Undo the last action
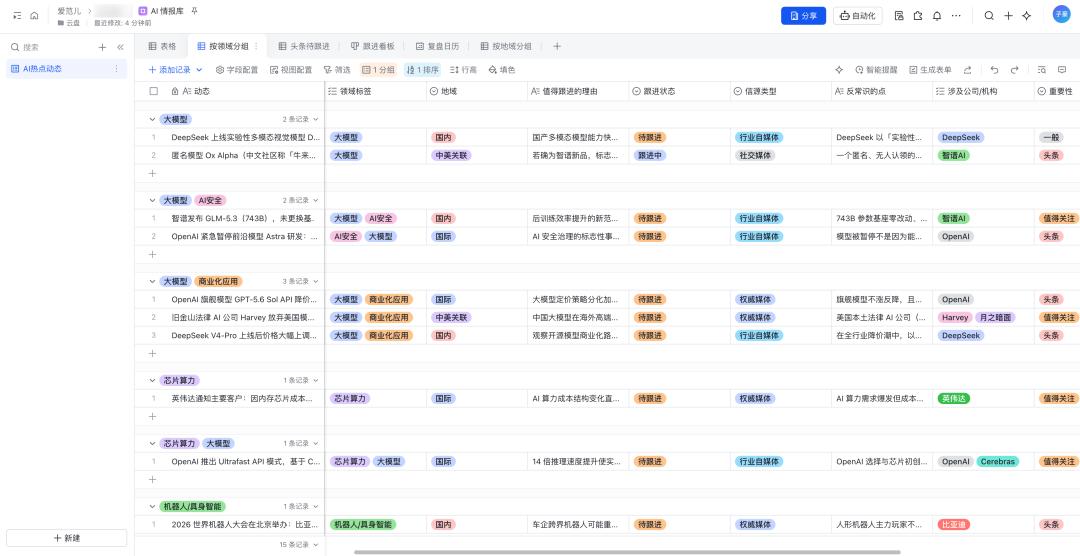Screen dimensions: 1080x556 994,70
